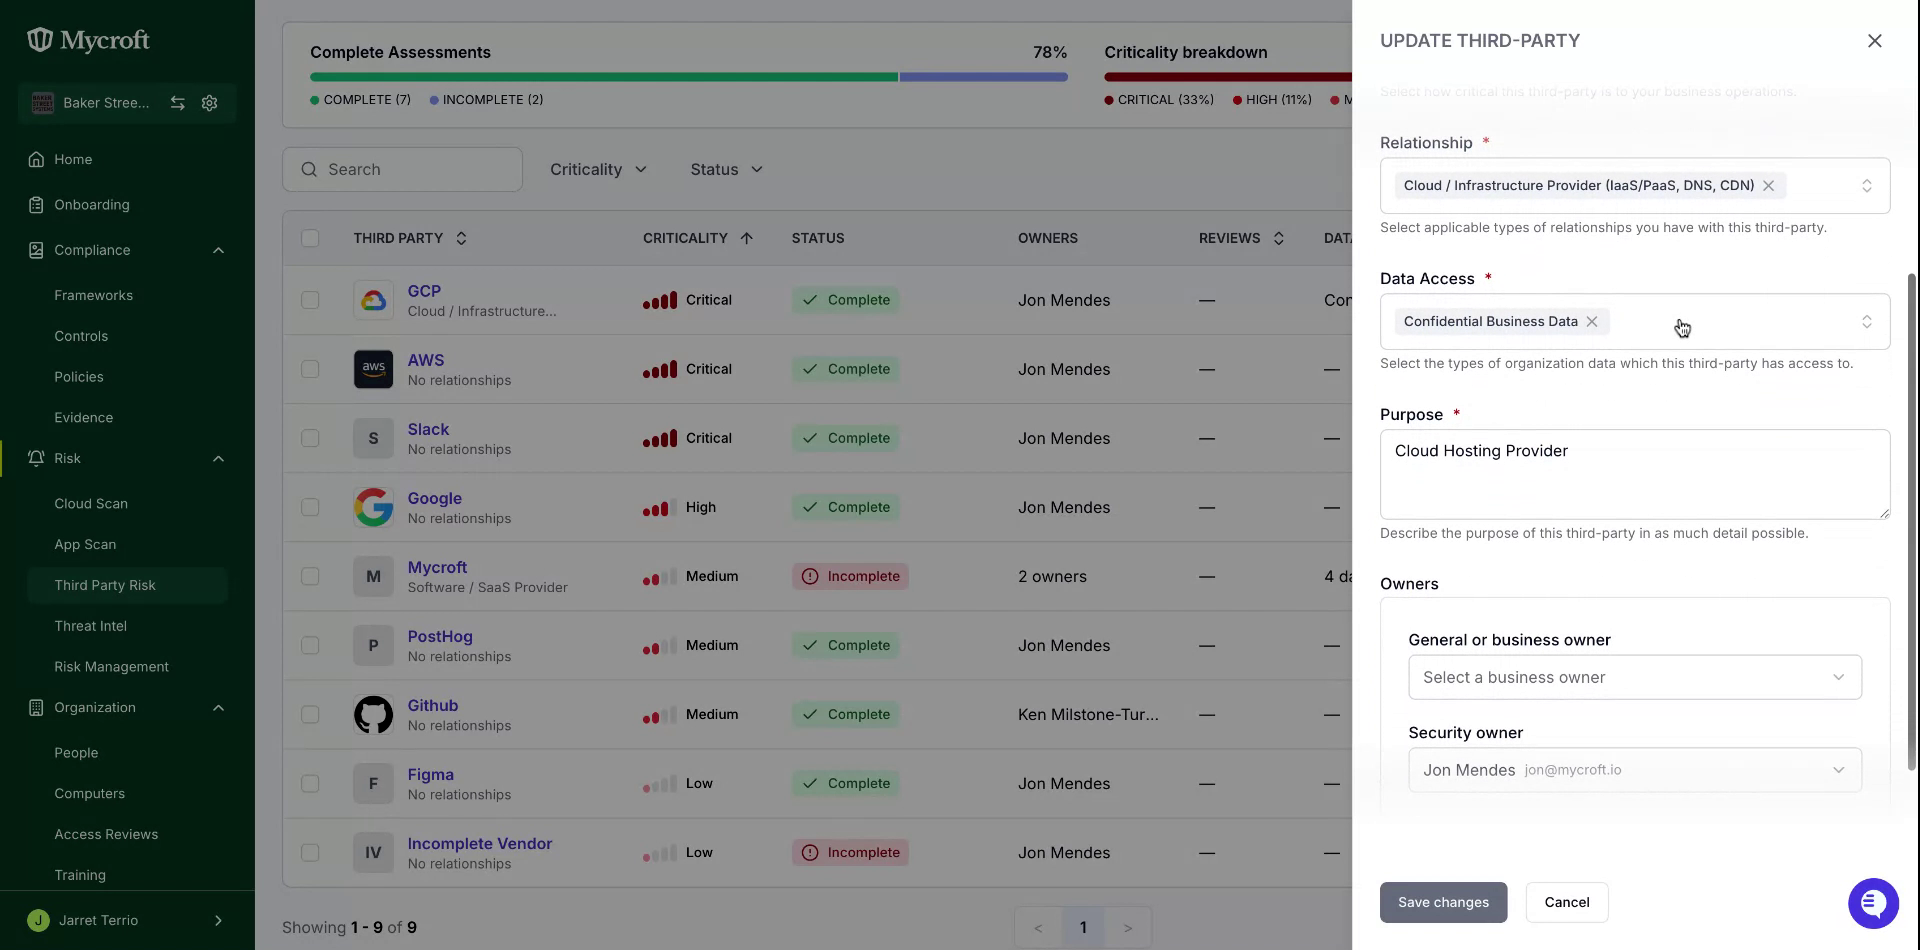Toggle the select-all table checkbox

(x=310, y=238)
